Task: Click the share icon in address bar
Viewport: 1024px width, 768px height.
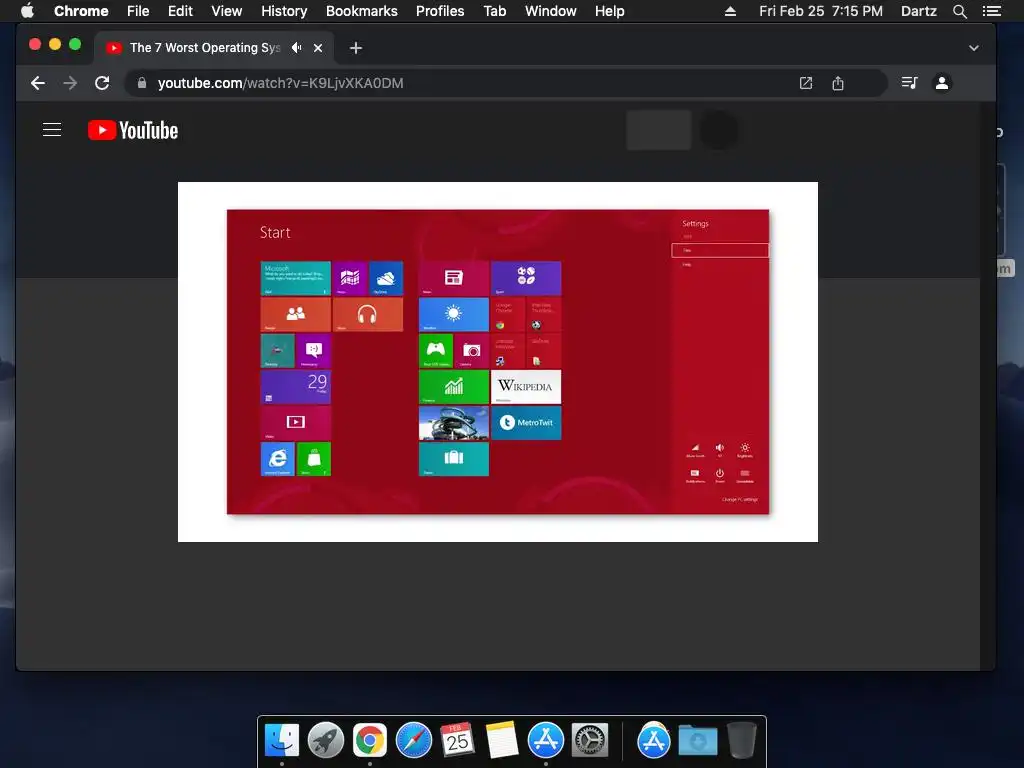Action: pyautogui.click(x=838, y=83)
